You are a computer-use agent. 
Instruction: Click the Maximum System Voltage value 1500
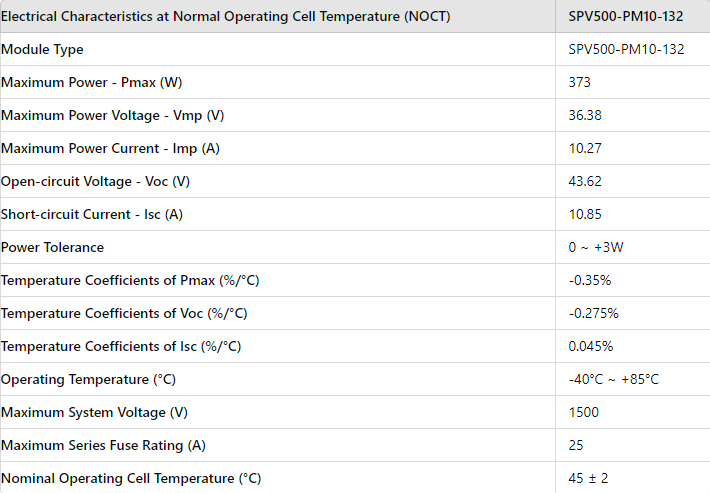point(584,412)
